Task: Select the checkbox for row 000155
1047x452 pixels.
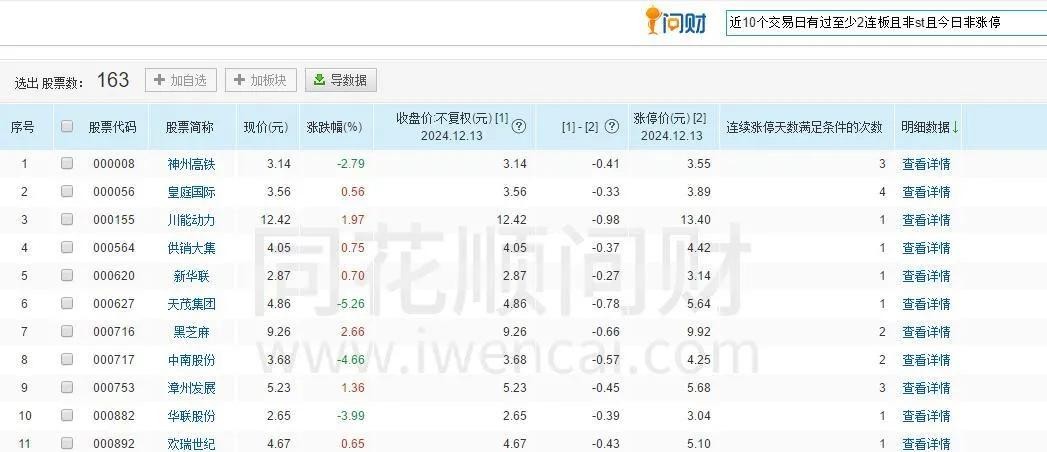Action: 67,220
